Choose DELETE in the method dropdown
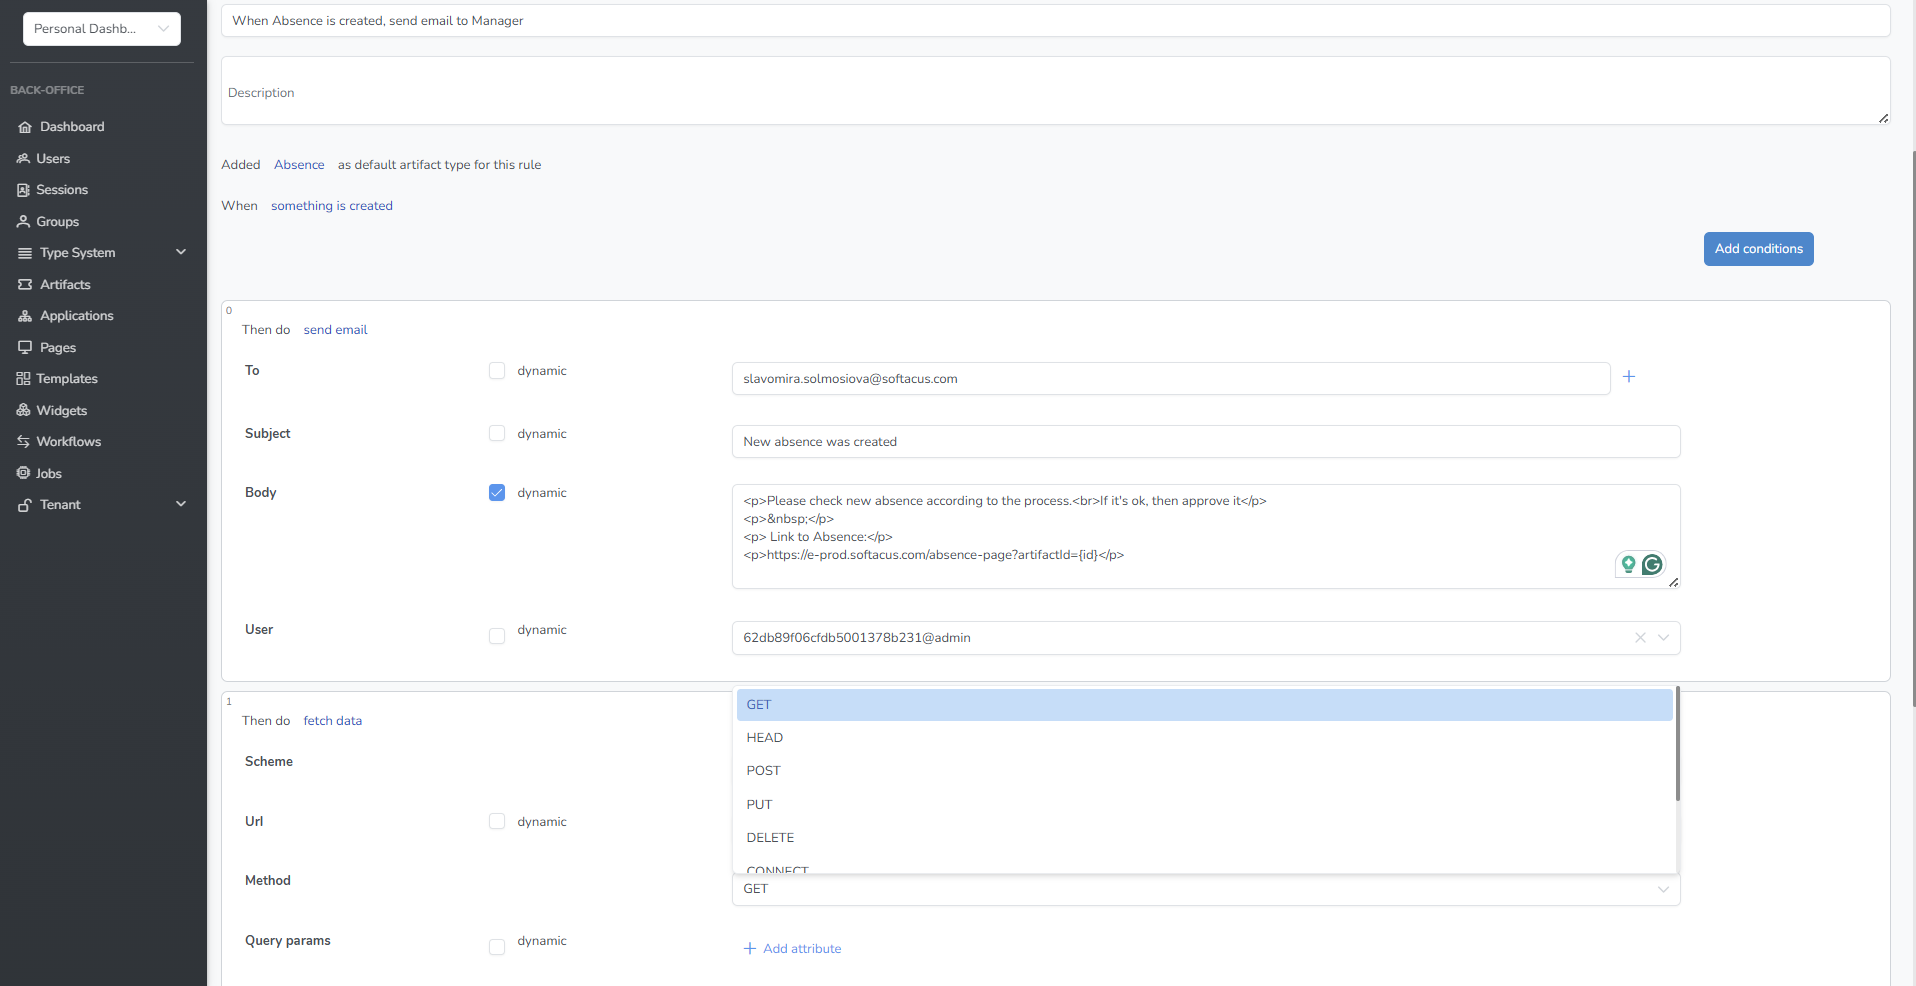 (x=770, y=837)
